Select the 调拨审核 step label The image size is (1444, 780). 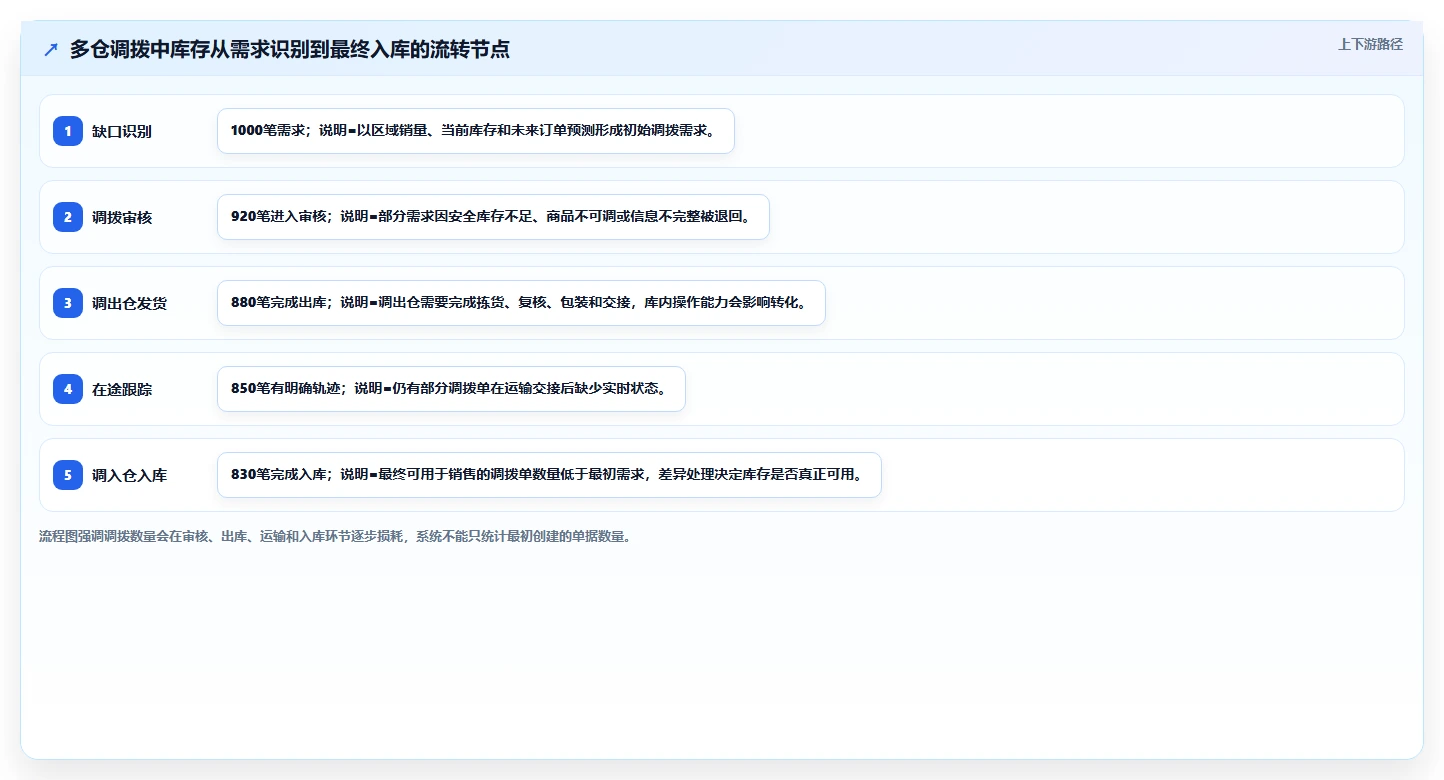point(122,218)
